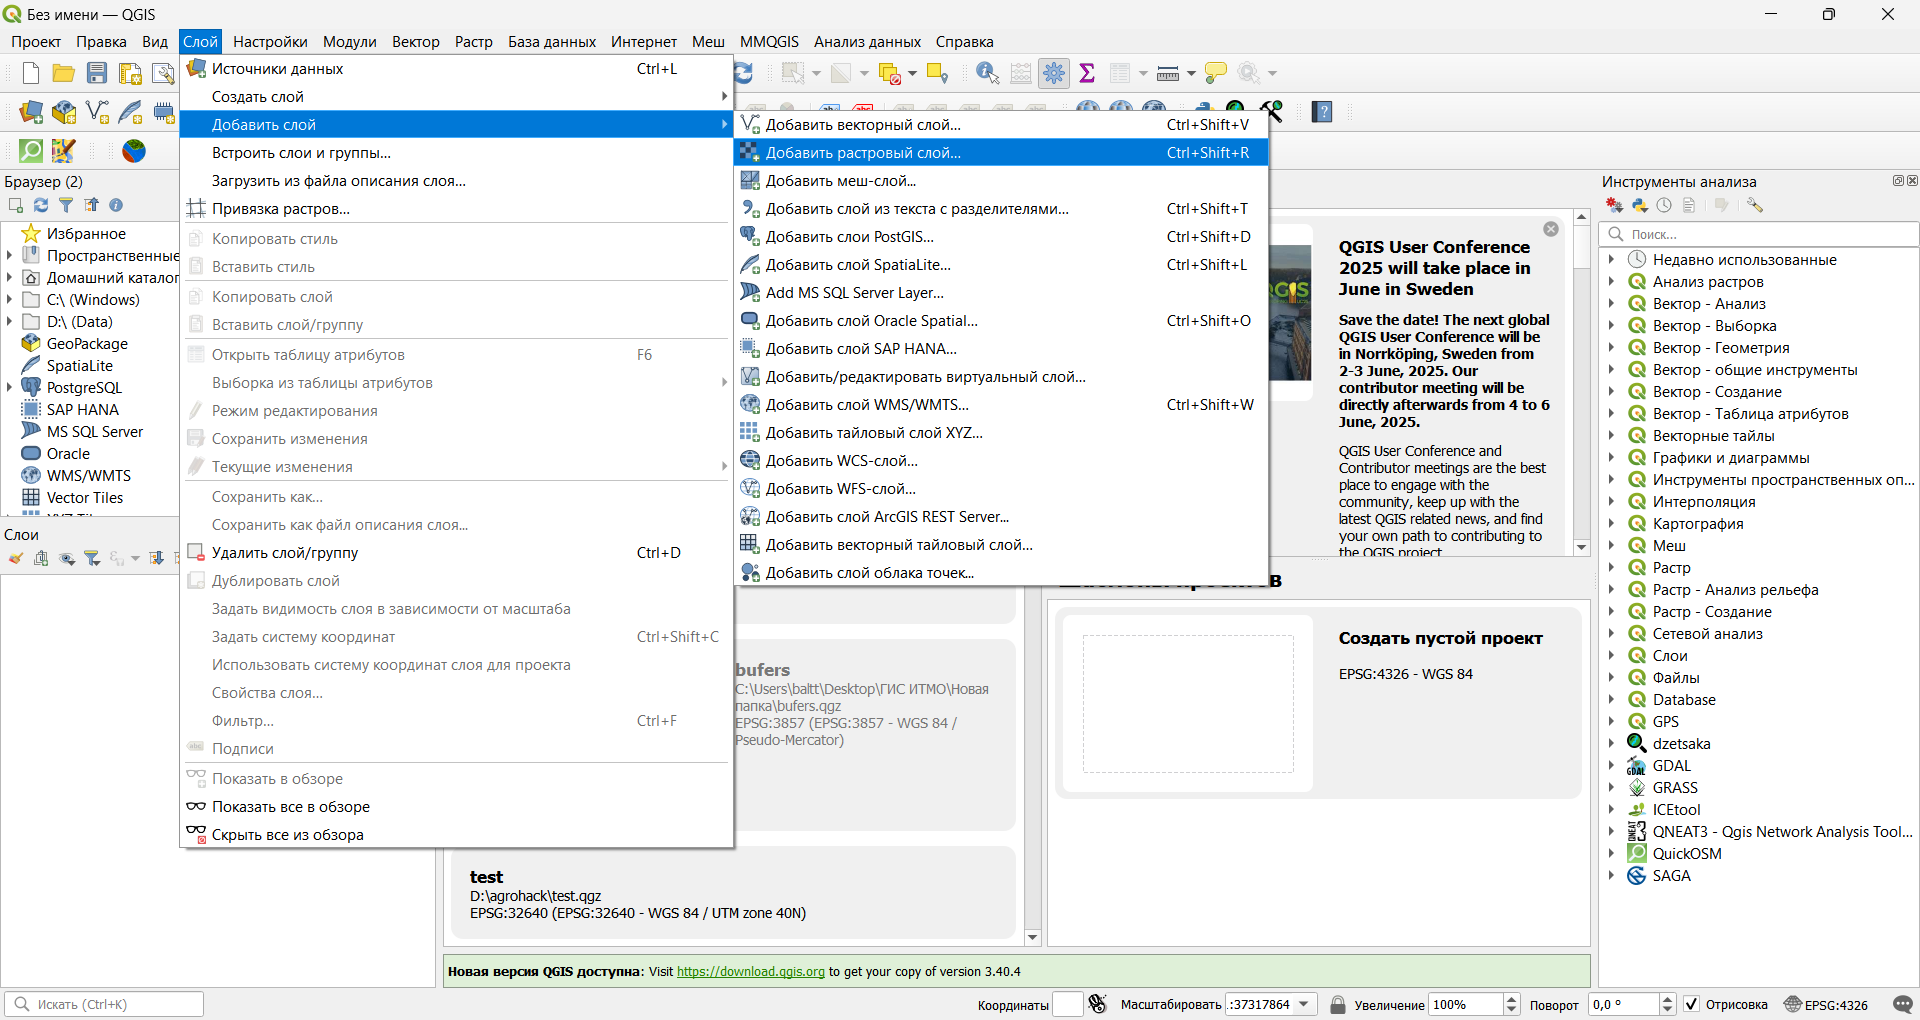This screenshot has width=1920, height=1020.
Task: Click EPSG:4326 project CRS button
Action: pyautogui.click(x=1826, y=1004)
